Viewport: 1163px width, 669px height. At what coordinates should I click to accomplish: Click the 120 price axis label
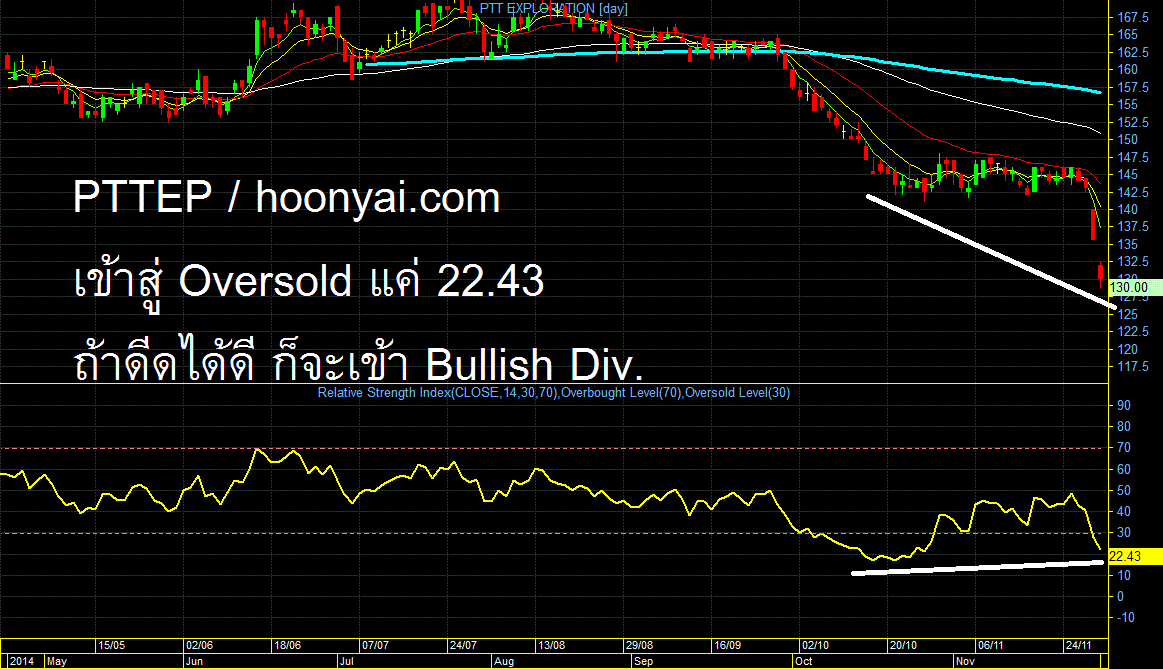tap(1127, 349)
